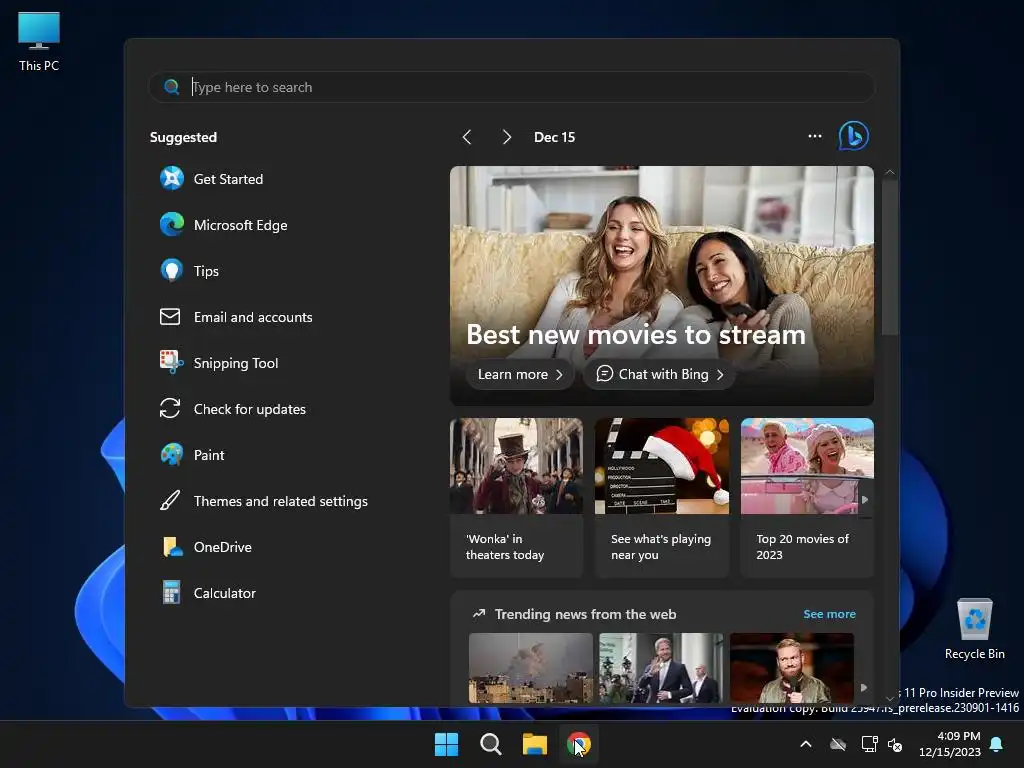Open See what's playing near you card

coord(662,498)
